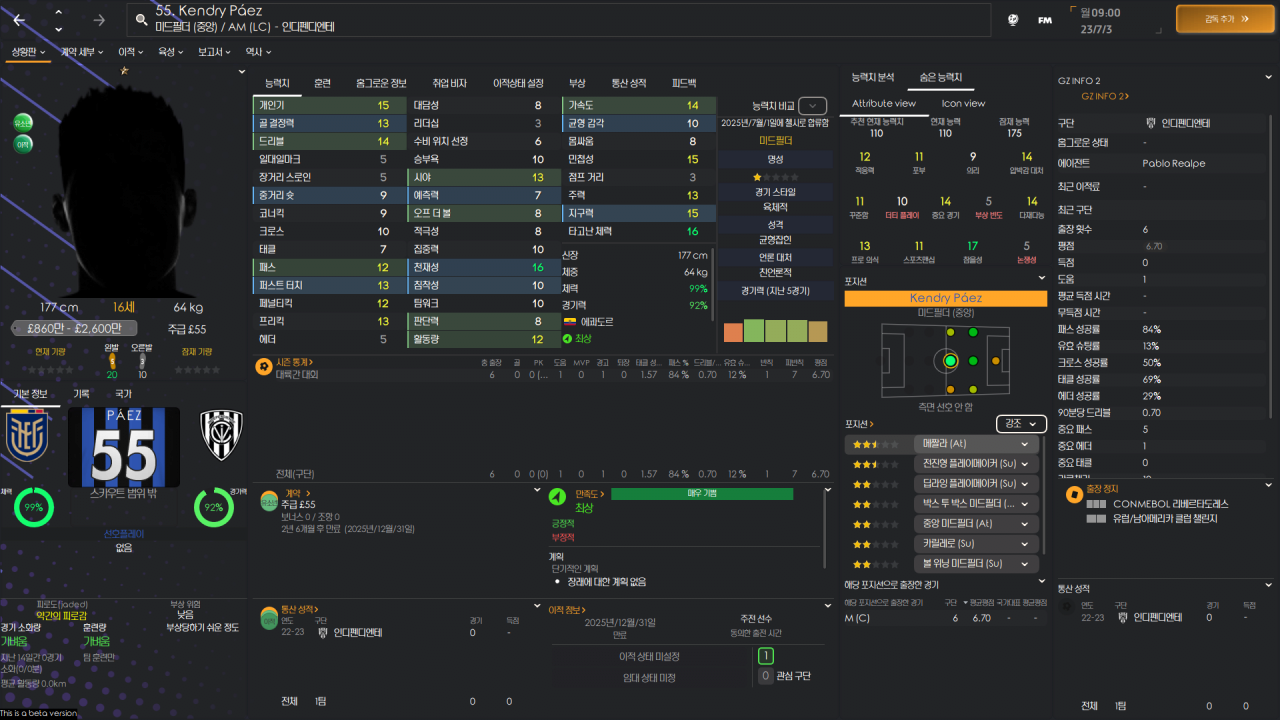Viewport: 1280px width, 720px height.
Task: Click the green circular icon beside 계약 section
Action: pos(268,500)
